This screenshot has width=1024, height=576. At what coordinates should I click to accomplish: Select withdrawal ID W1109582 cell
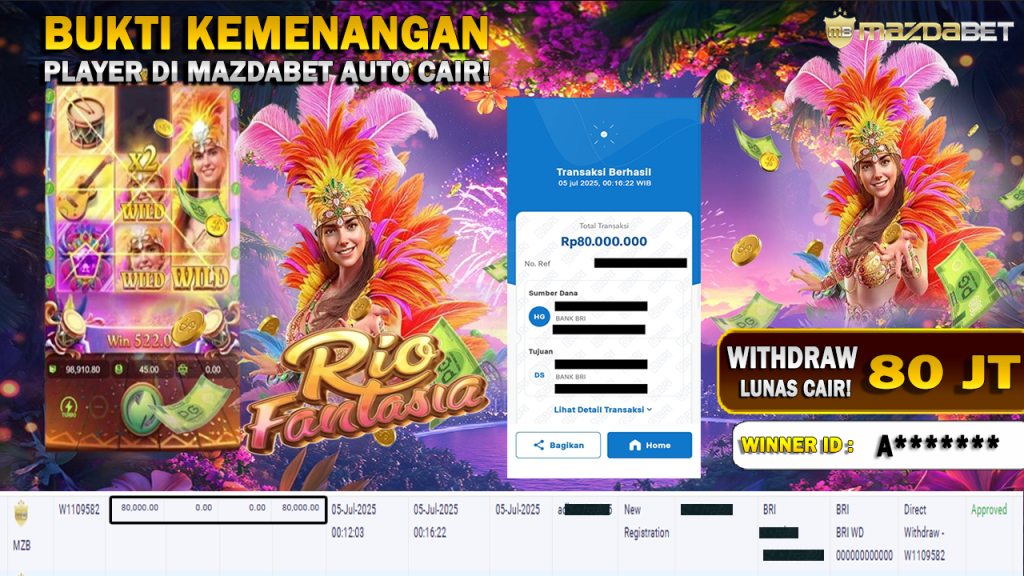point(79,509)
